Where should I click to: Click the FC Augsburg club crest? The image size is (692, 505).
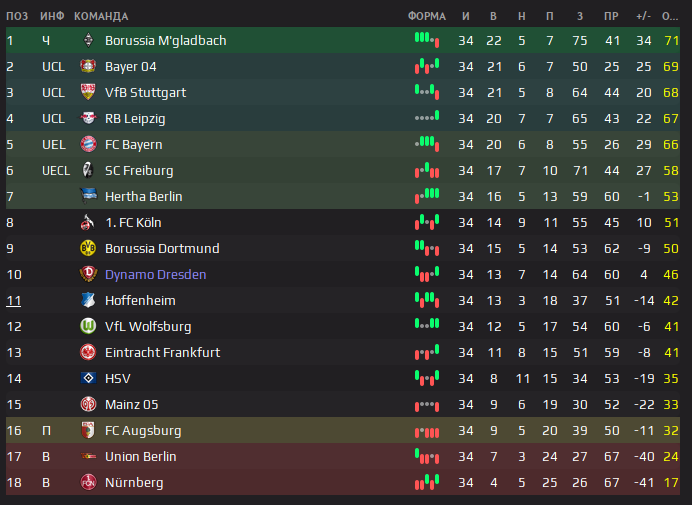pos(88,430)
